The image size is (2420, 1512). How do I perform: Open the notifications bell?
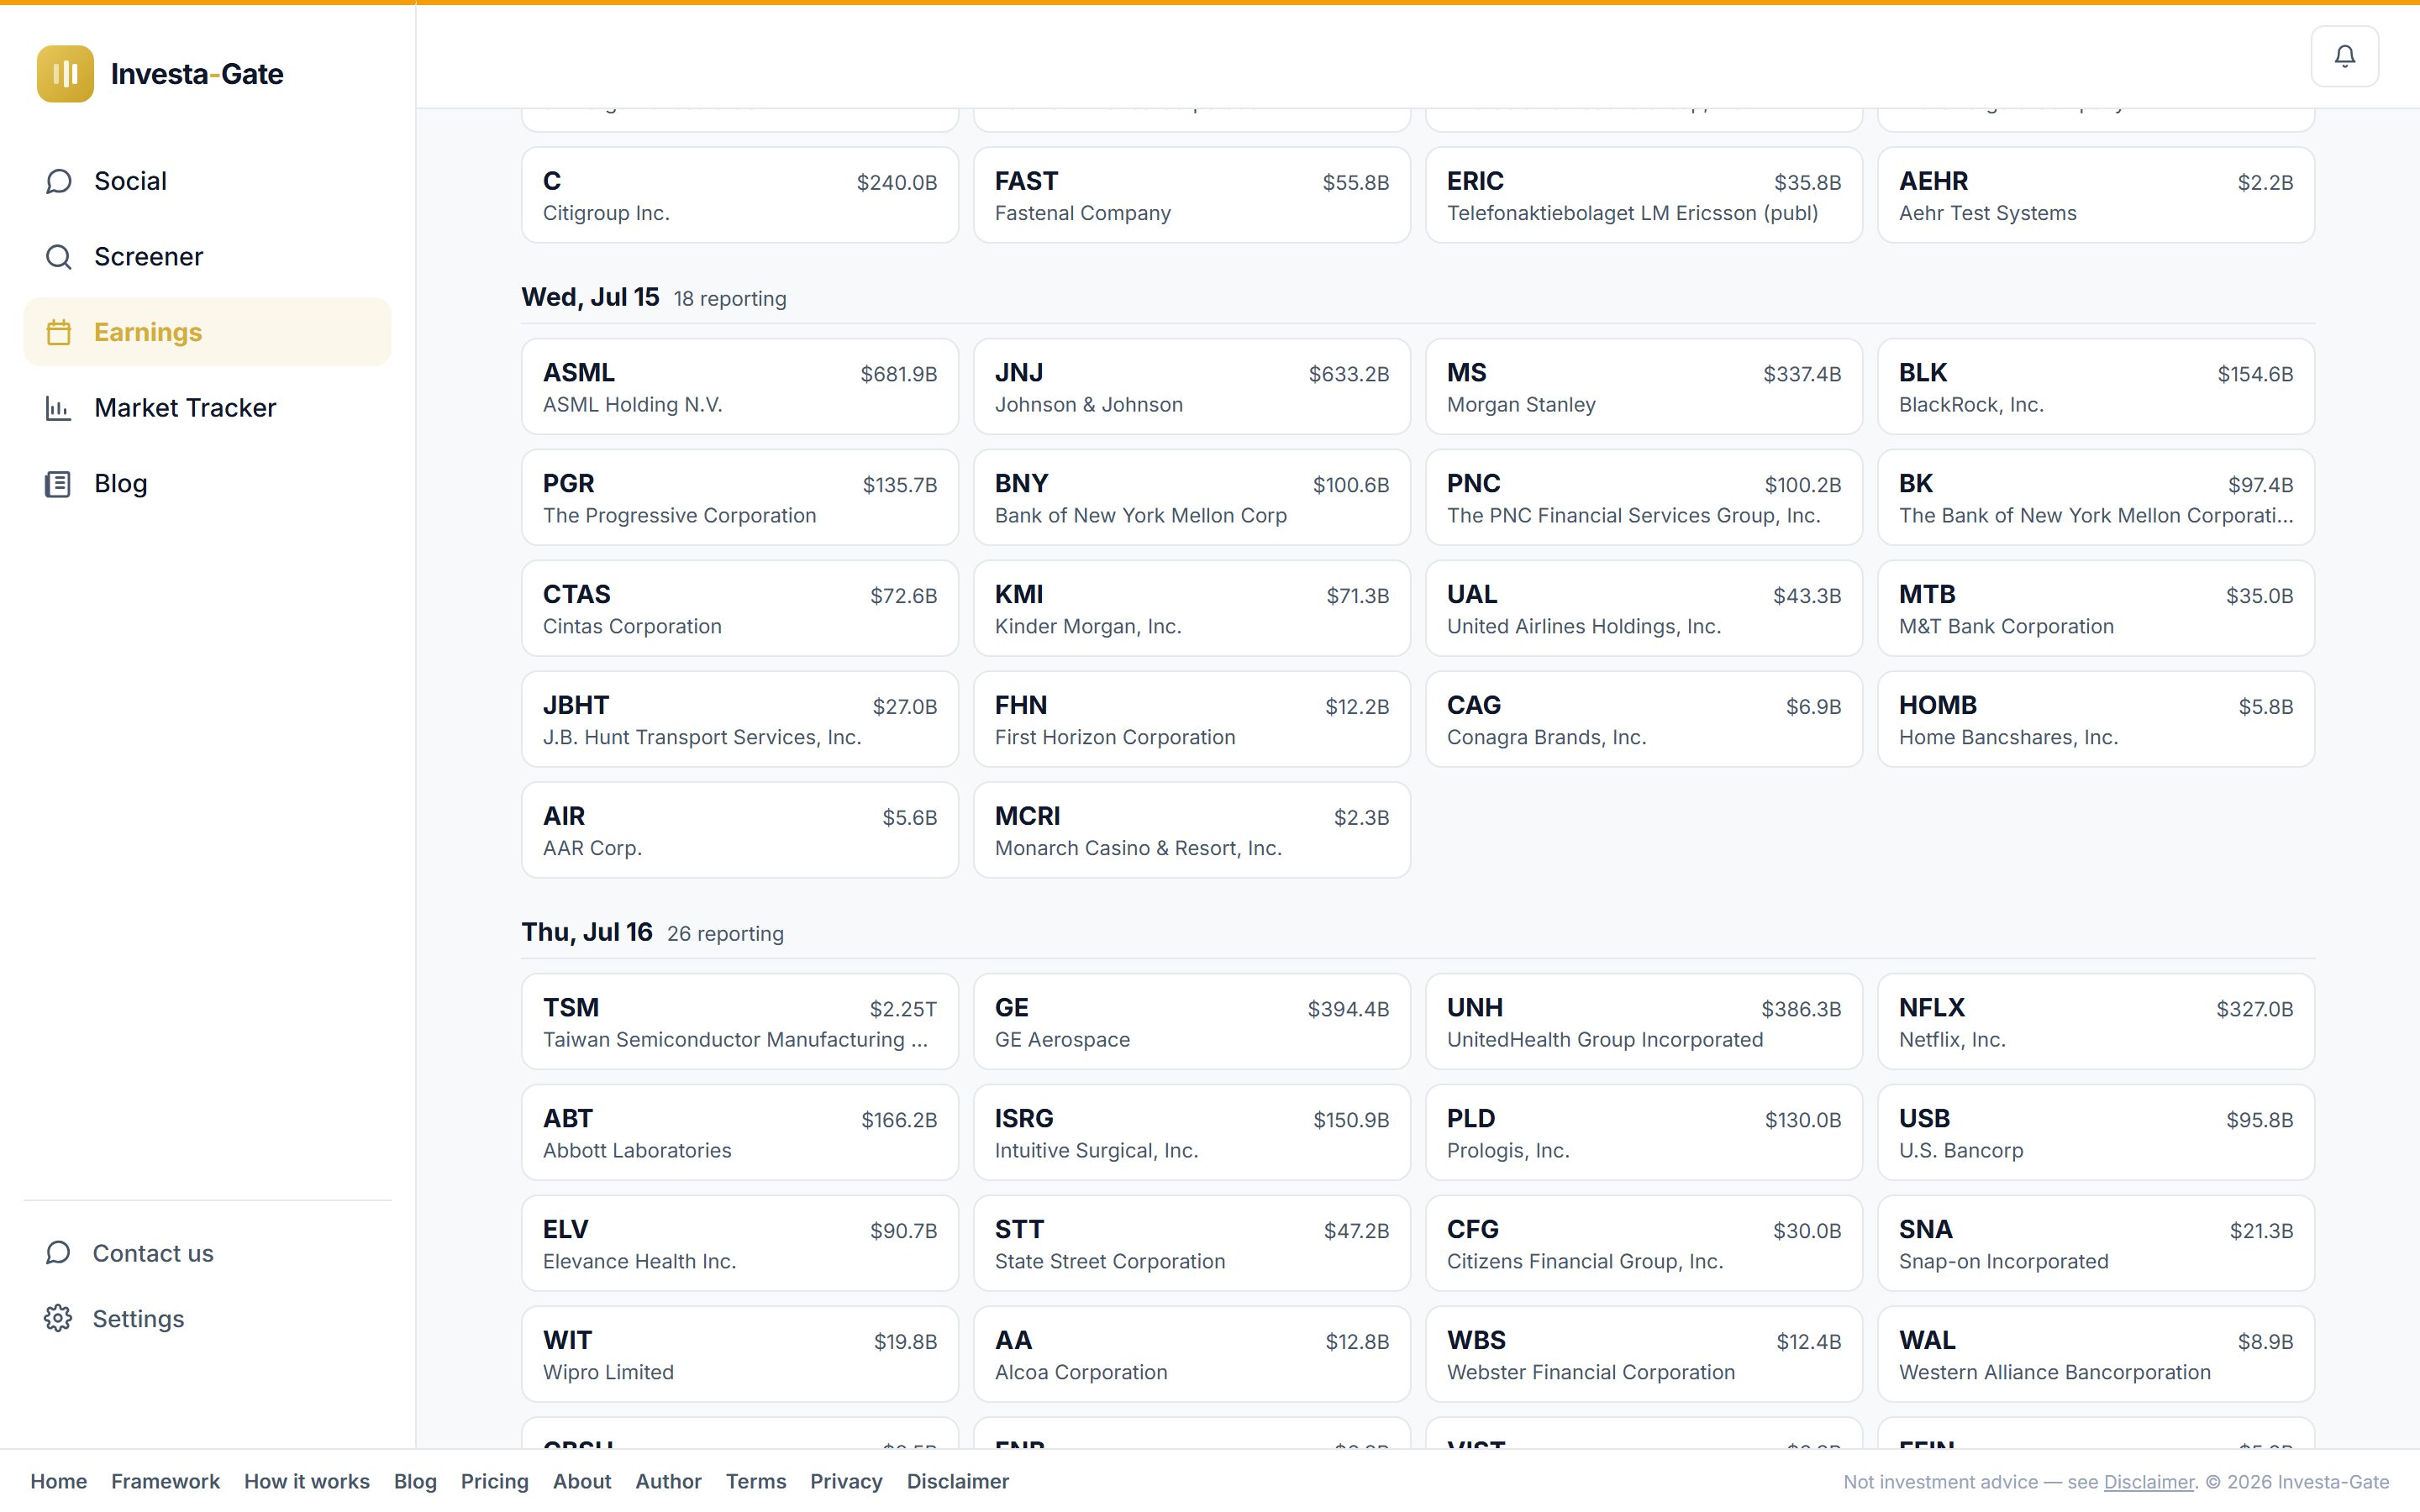(x=2344, y=56)
